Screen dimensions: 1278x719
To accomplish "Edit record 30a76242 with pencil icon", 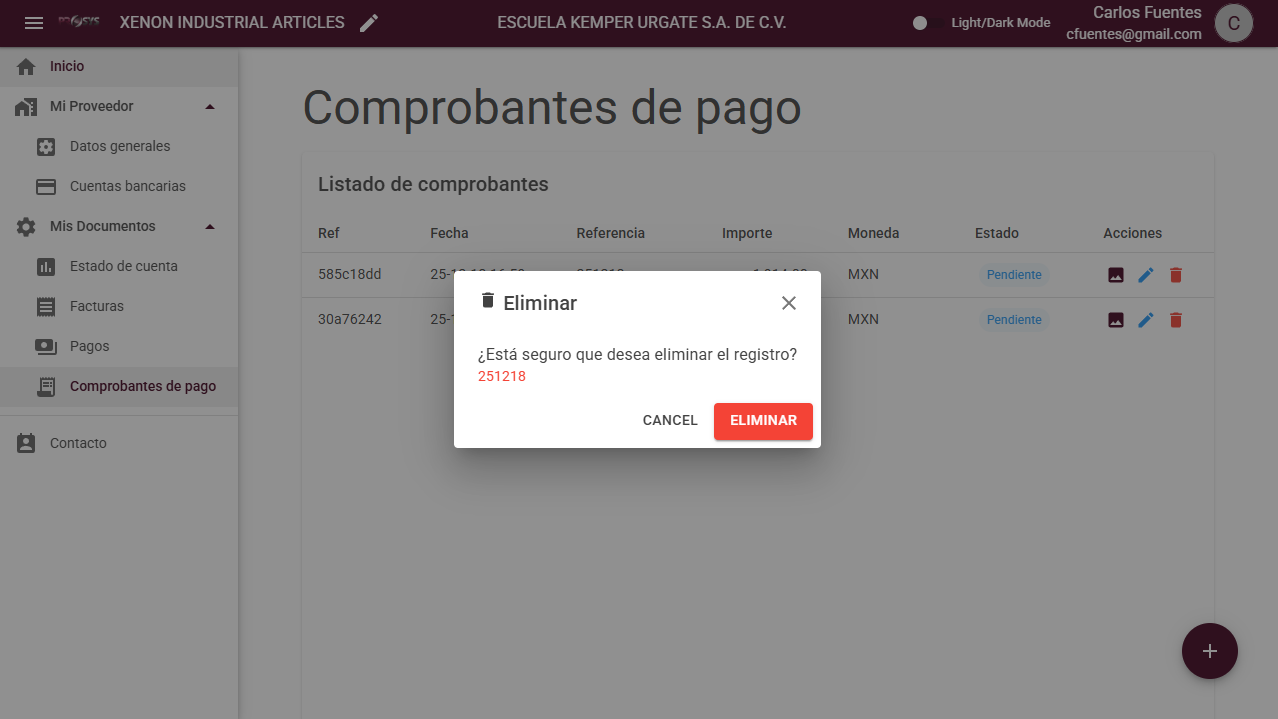I will (x=1146, y=320).
